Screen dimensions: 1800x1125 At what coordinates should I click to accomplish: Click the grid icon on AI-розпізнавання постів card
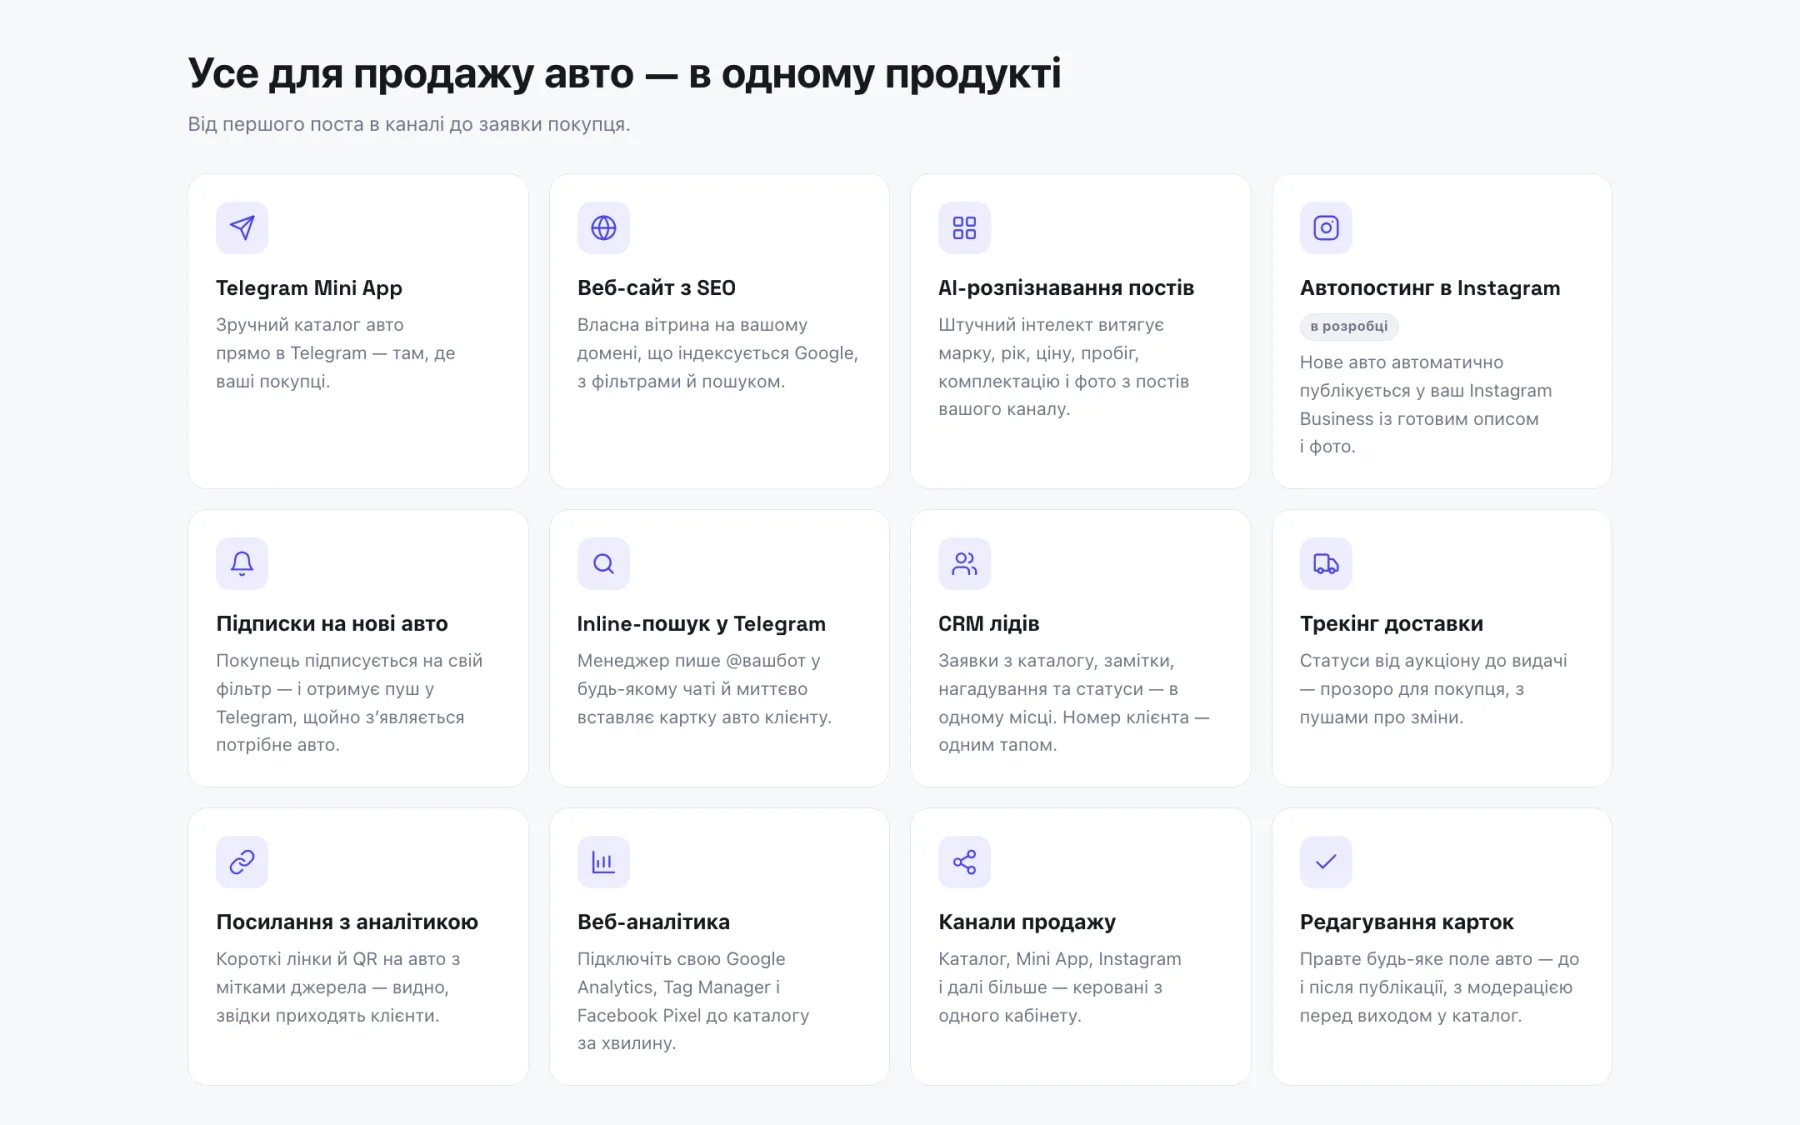coord(964,228)
